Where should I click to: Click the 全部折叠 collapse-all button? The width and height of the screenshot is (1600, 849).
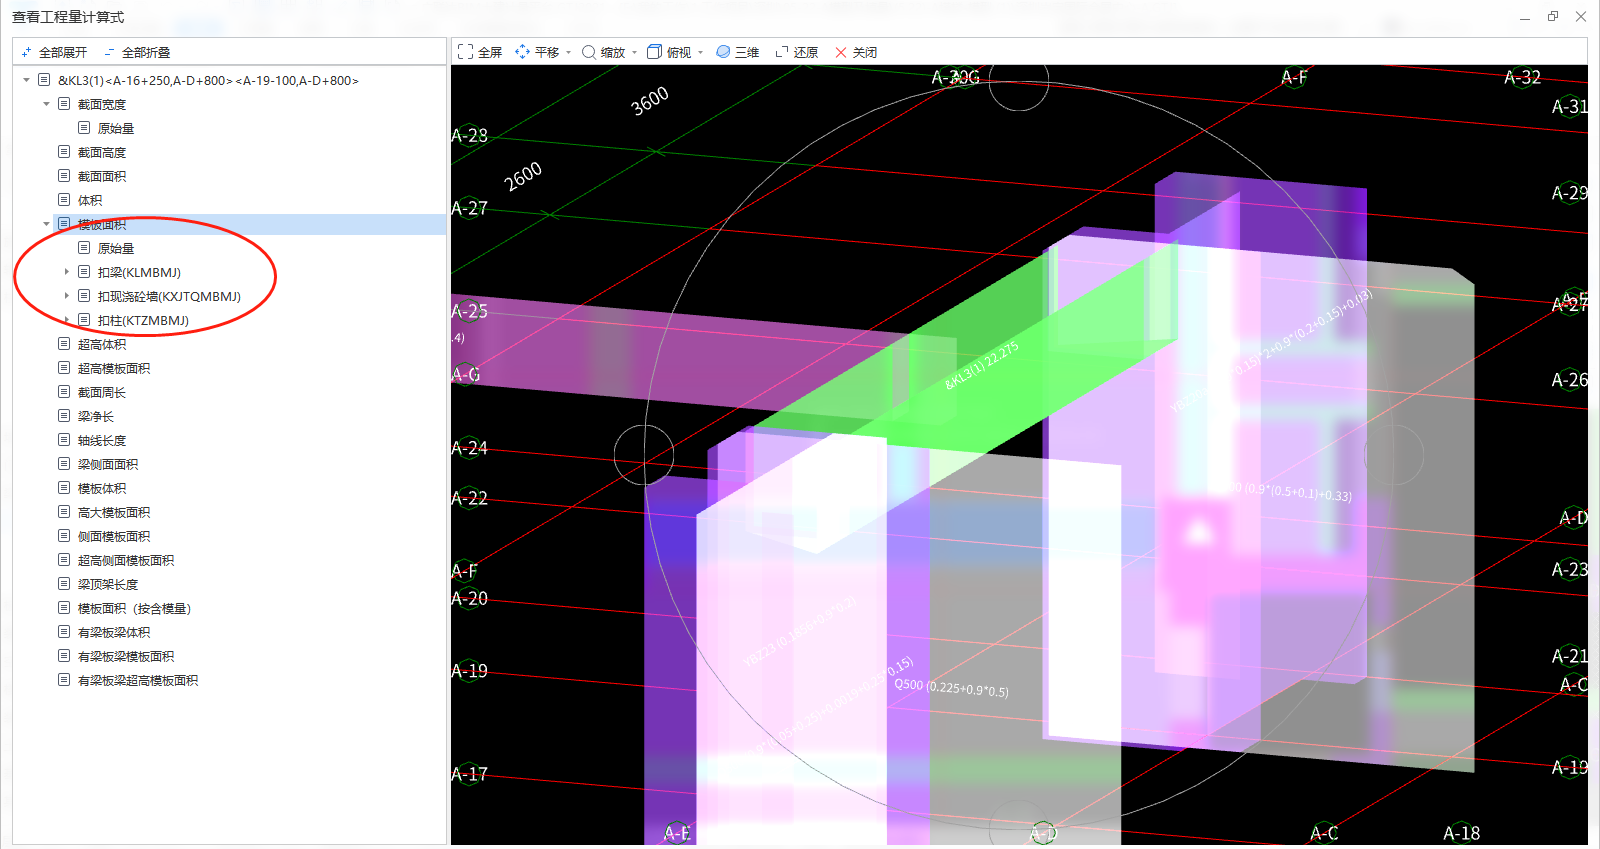click(x=137, y=52)
